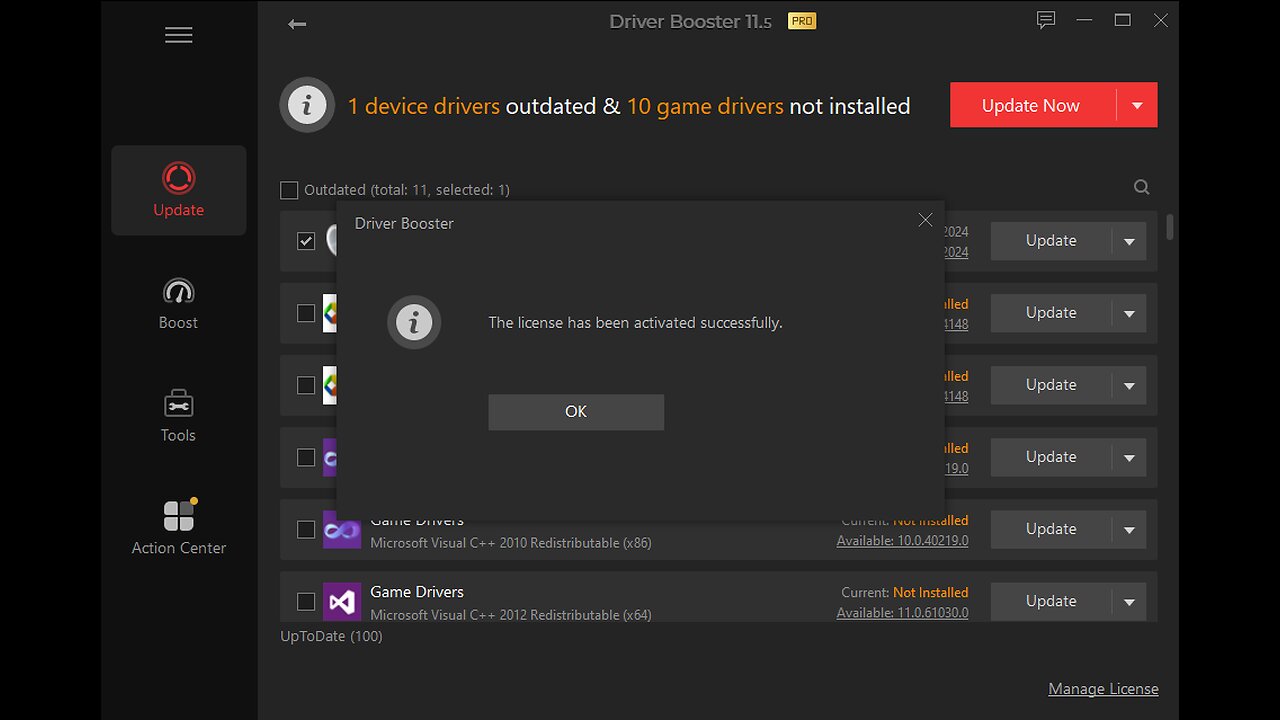Switch to the Update section in sidebar
Viewport: 1280px width, 720px height.
(179, 190)
